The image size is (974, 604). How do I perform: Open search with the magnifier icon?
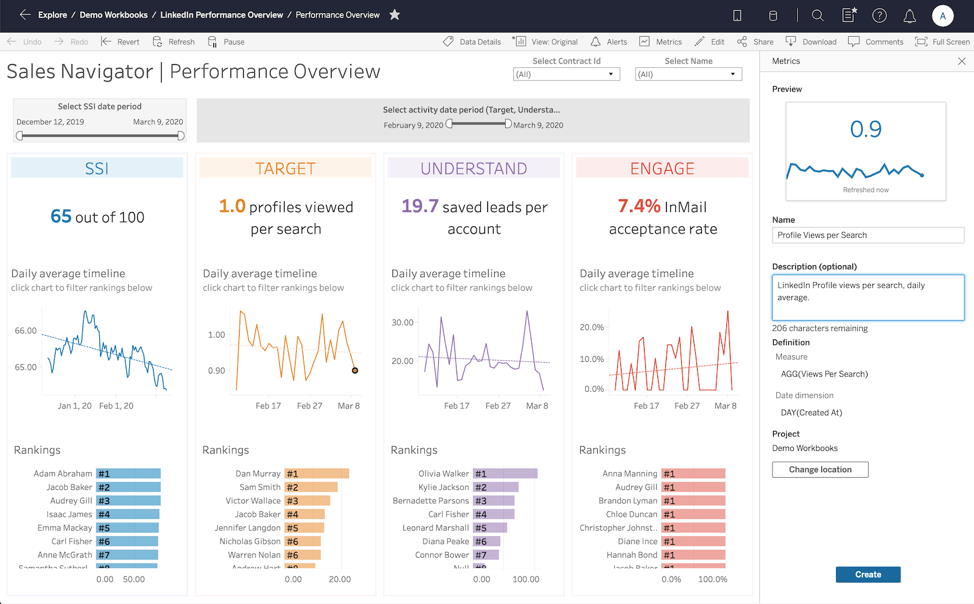817,16
